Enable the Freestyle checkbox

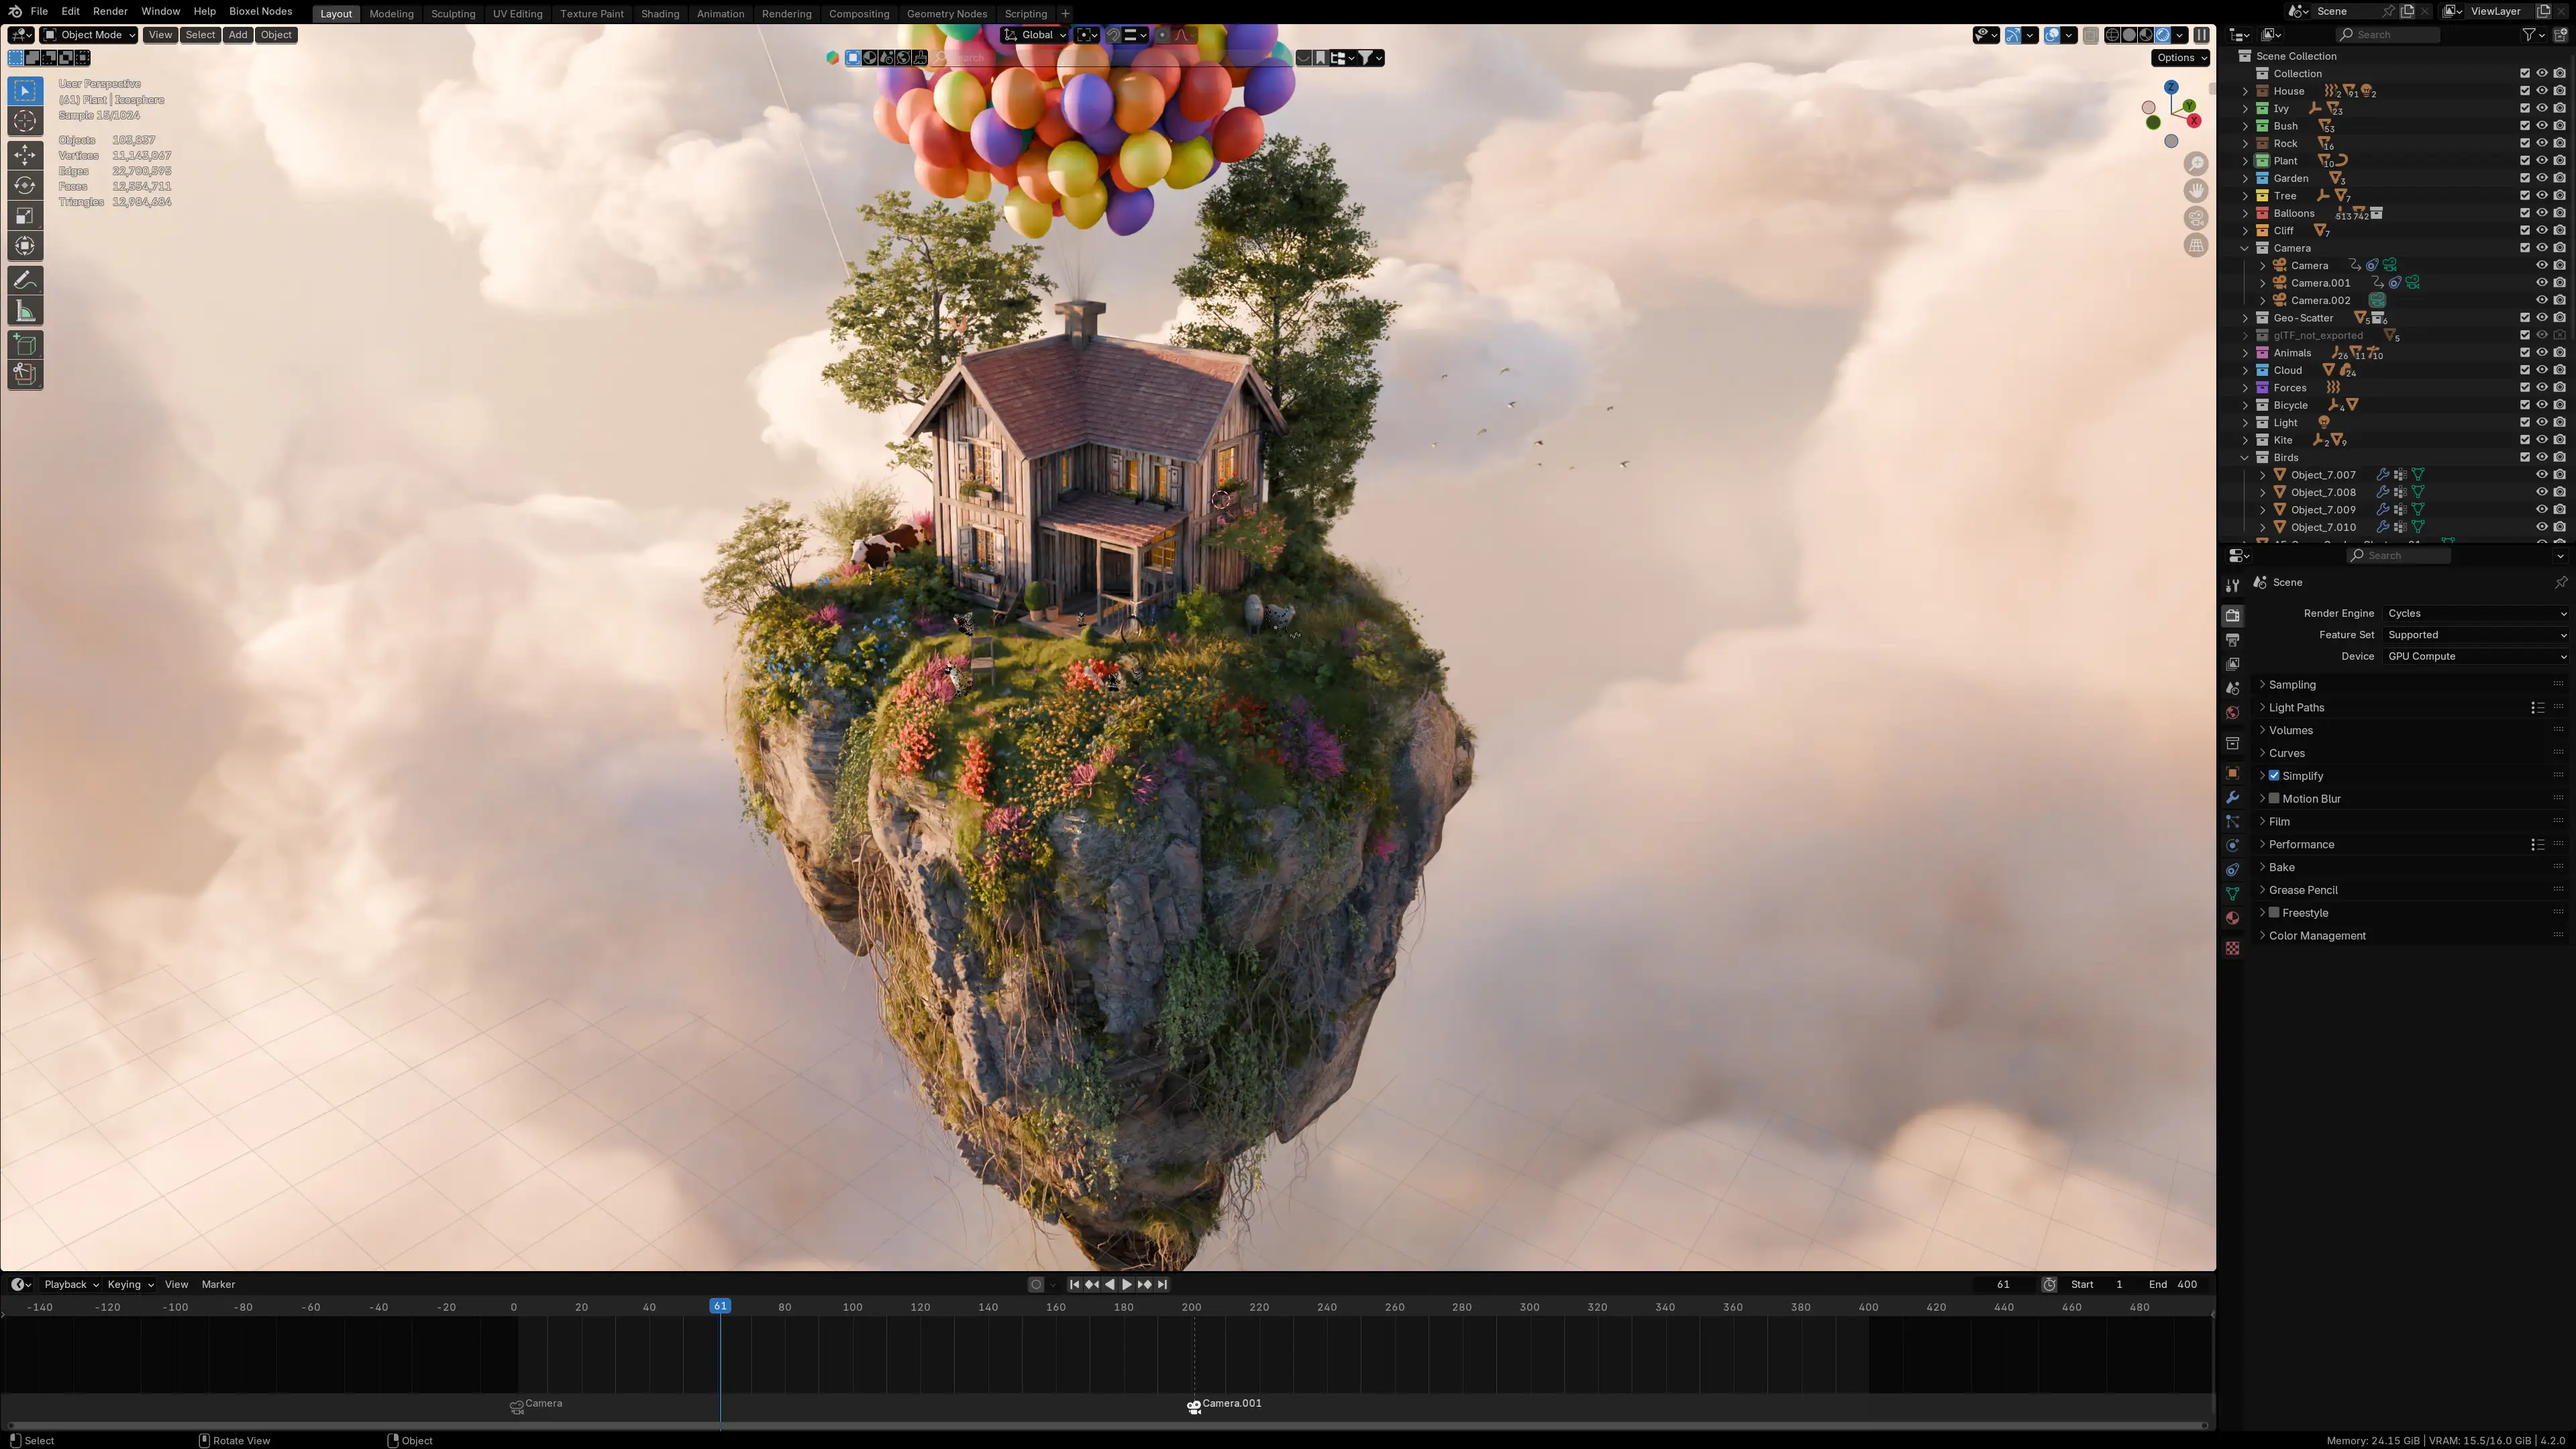tap(2274, 912)
